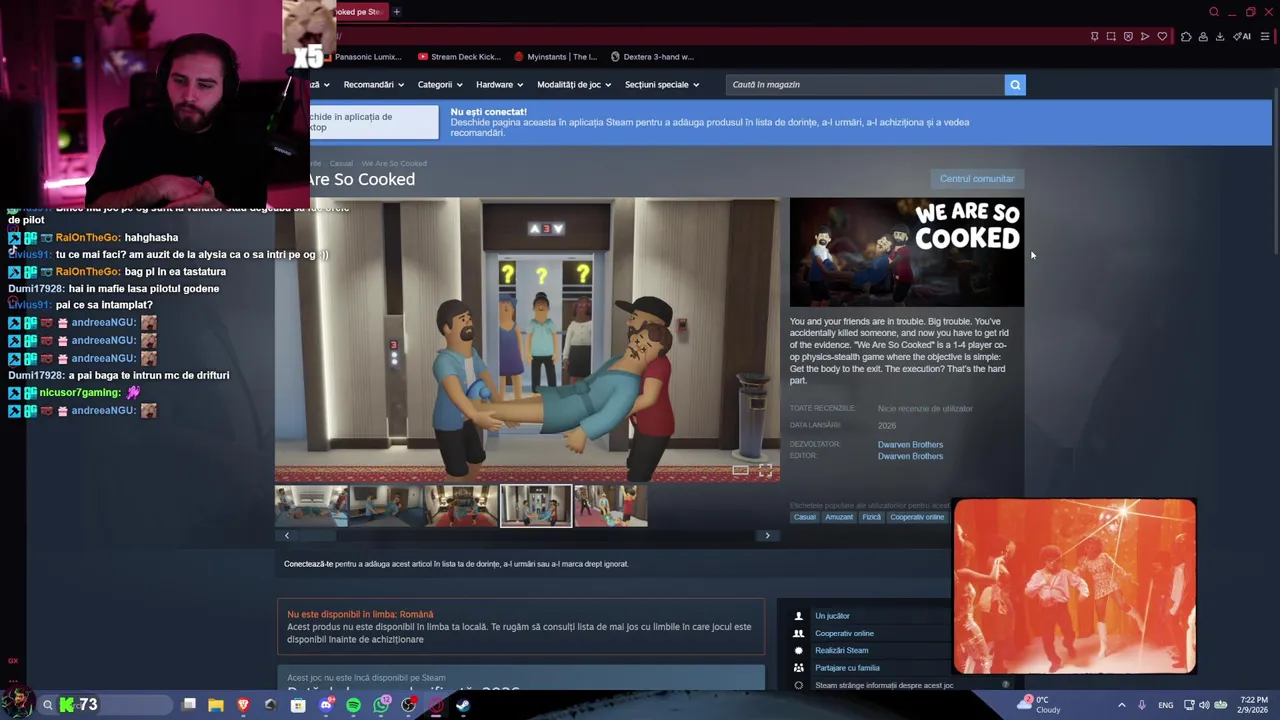
Task: Expand the Categorii dropdown menu
Action: tap(439, 85)
